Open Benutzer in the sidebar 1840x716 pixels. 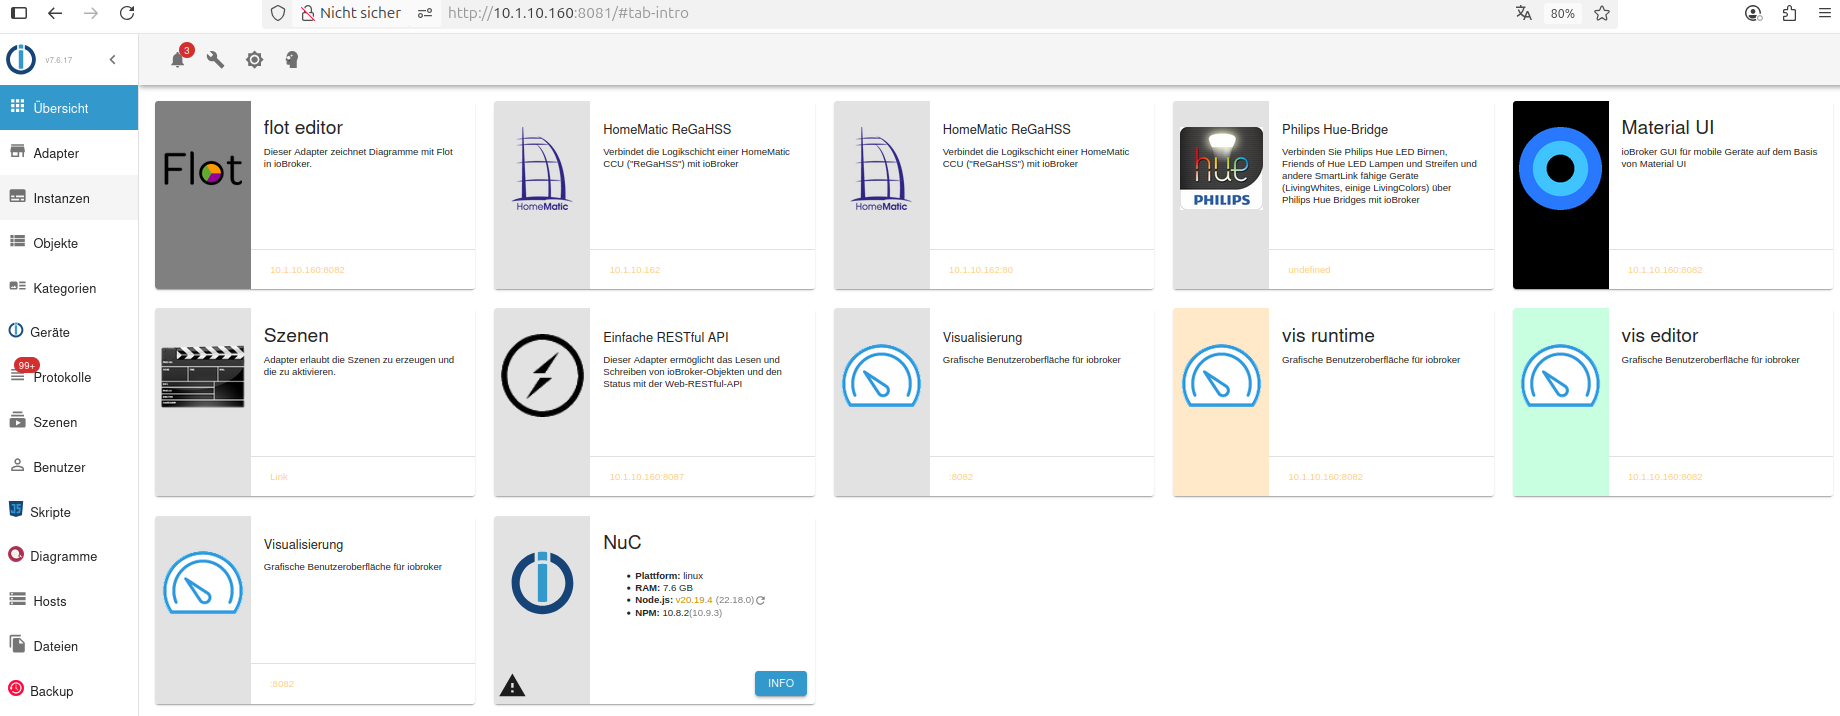point(69,467)
